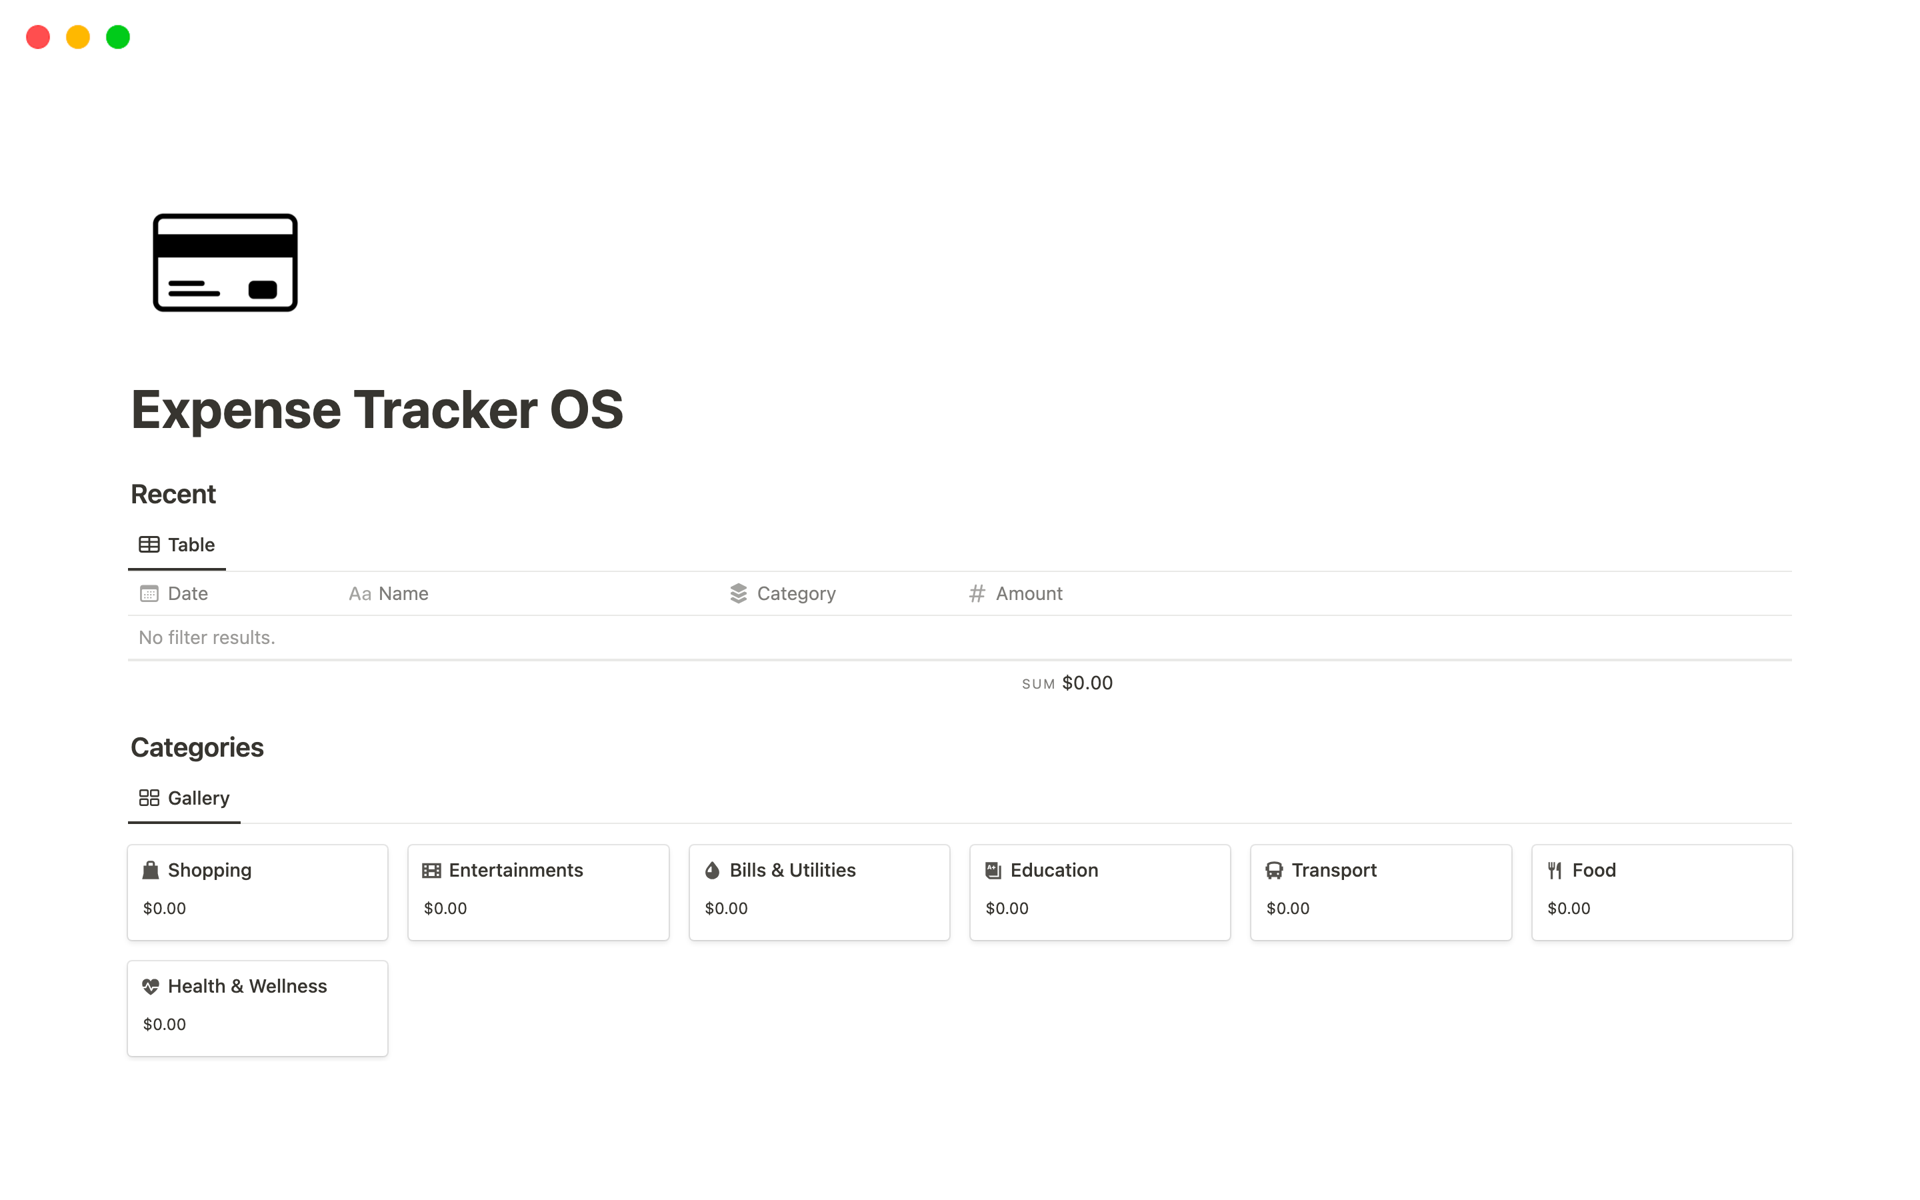The image size is (1920, 1200).
Task: Click the water drop icon for Bills & Utilities
Action: 712,870
